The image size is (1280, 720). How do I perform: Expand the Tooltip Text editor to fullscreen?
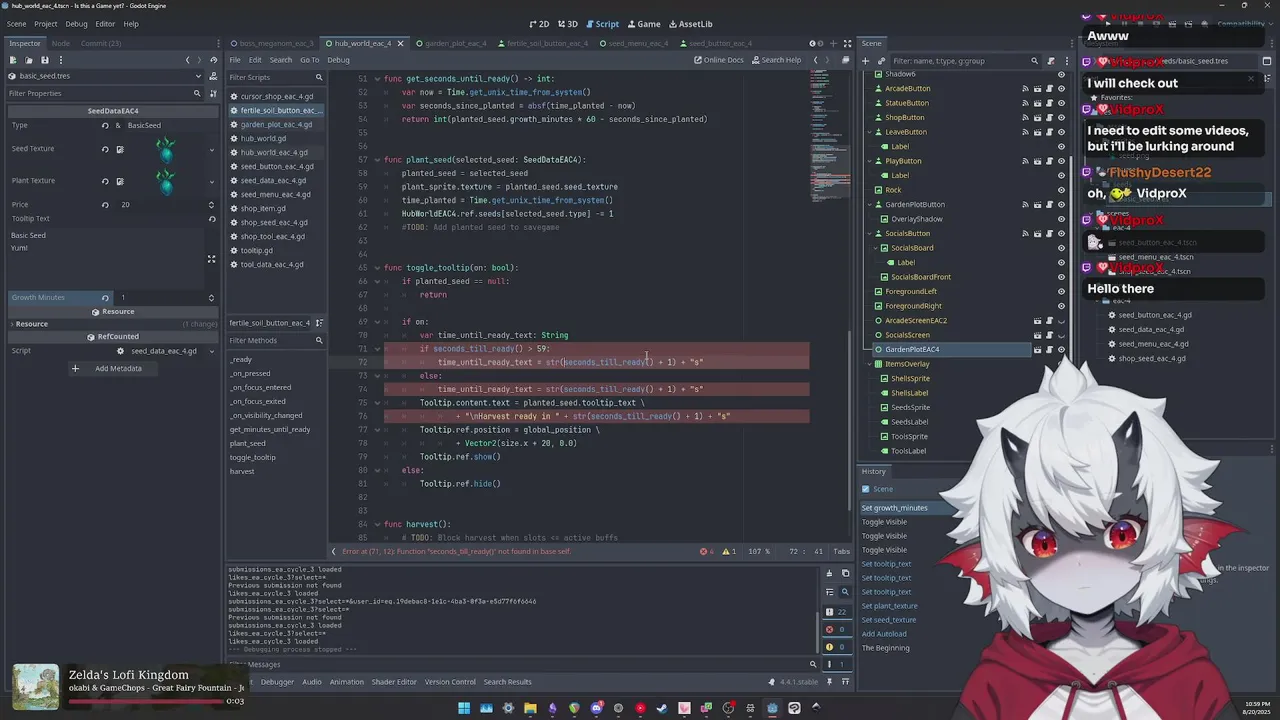[211, 259]
